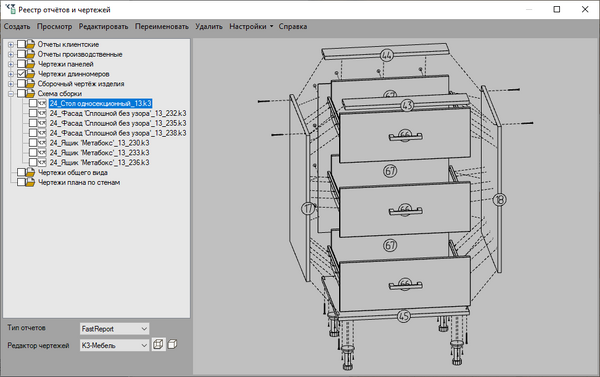Click Просмотр in the menu bar
The image size is (600, 377).
(54, 26)
